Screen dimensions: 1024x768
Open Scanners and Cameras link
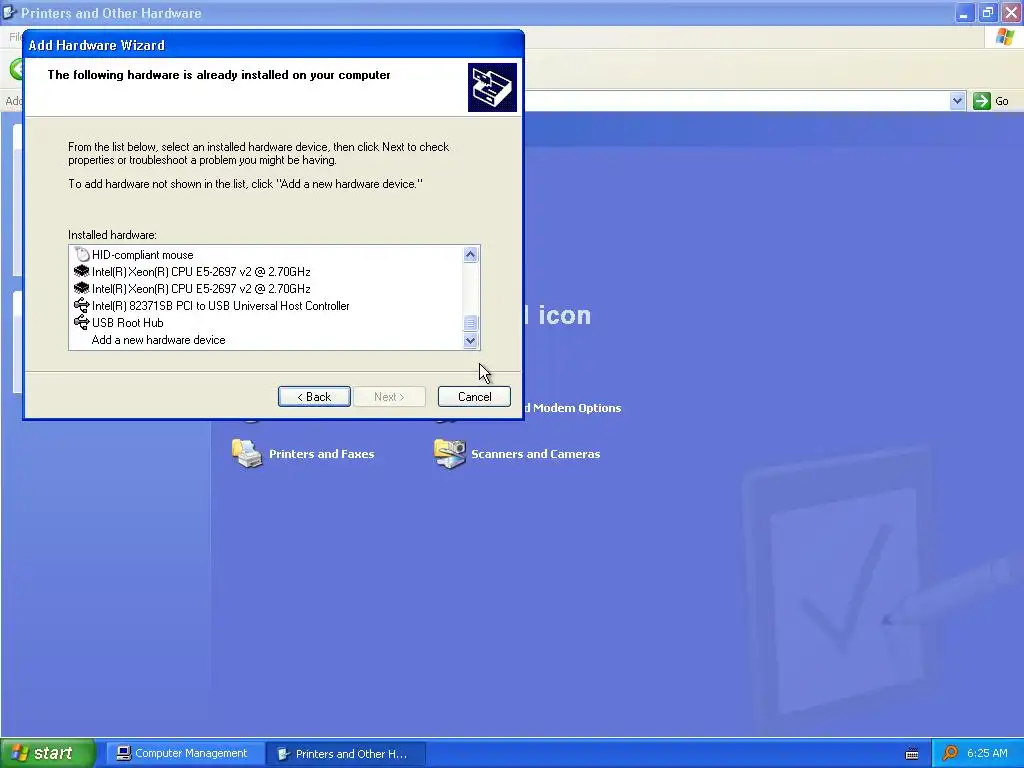click(536, 454)
